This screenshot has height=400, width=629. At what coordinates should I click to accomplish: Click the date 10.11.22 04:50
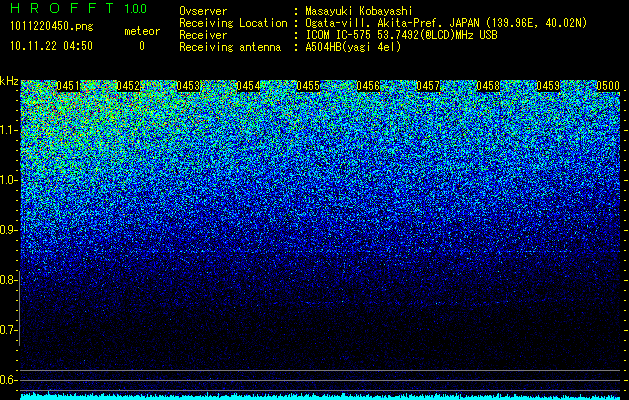click(51, 46)
